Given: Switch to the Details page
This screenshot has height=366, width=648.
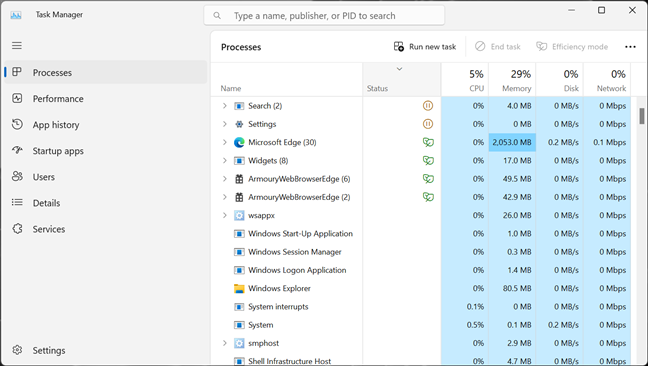Looking at the screenshot, I should [x=106, y=203].
